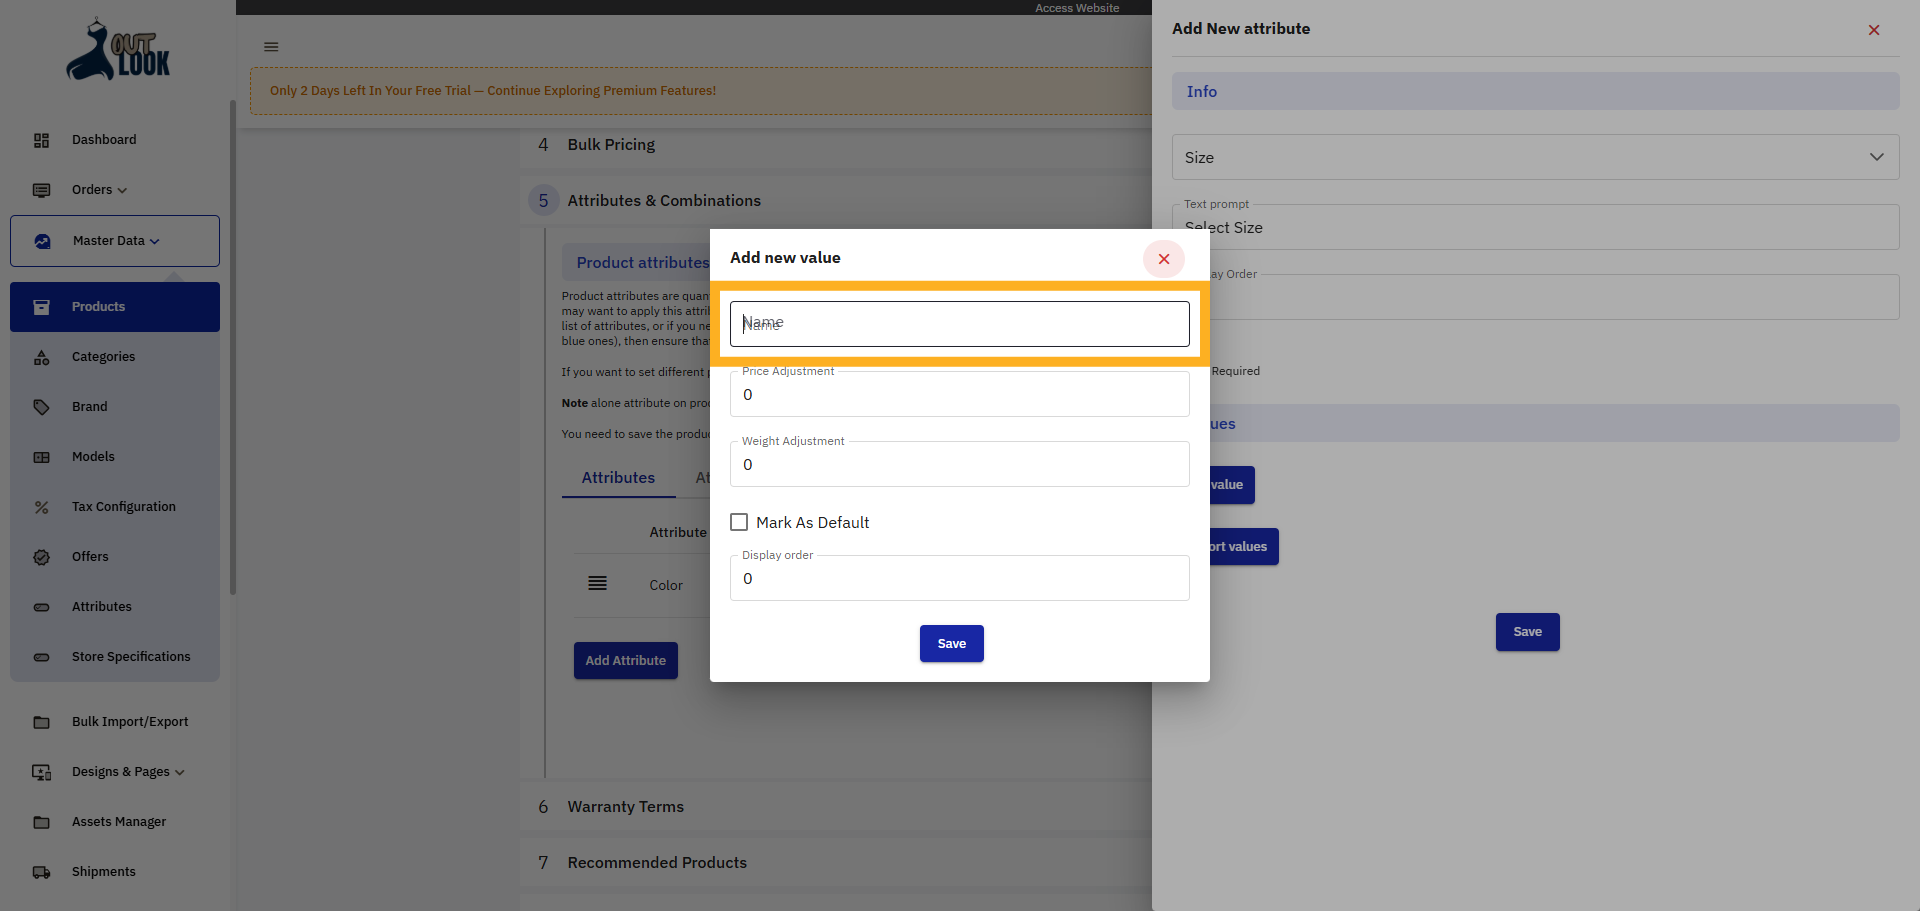Save the new attribute value
This screenshot has width=1920, height=911.
coord(951,643)
